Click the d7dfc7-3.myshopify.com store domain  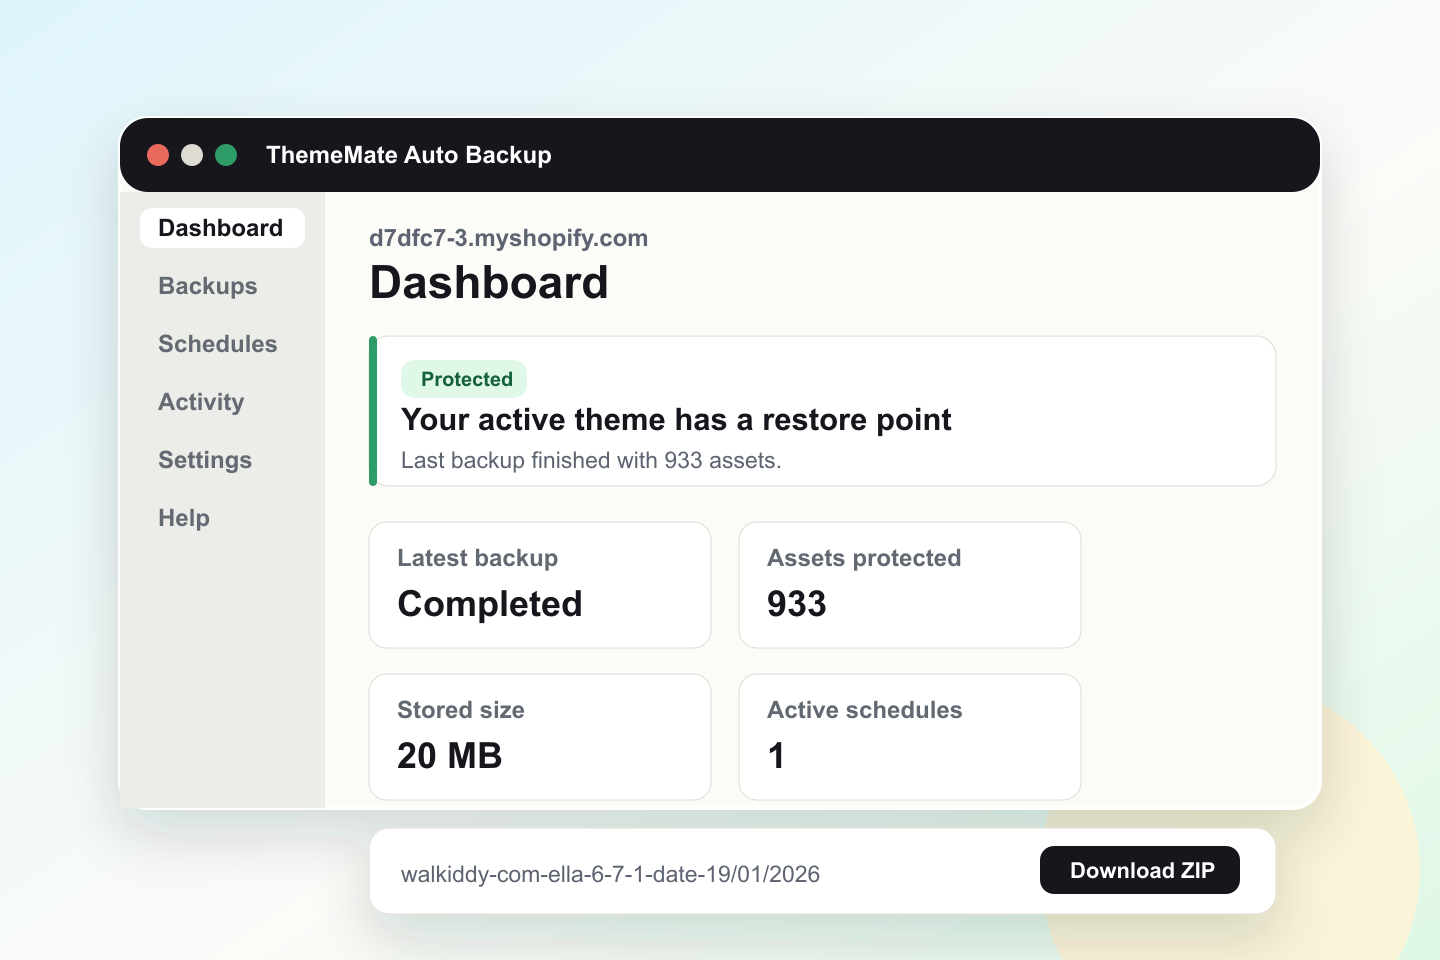(508, 238)
